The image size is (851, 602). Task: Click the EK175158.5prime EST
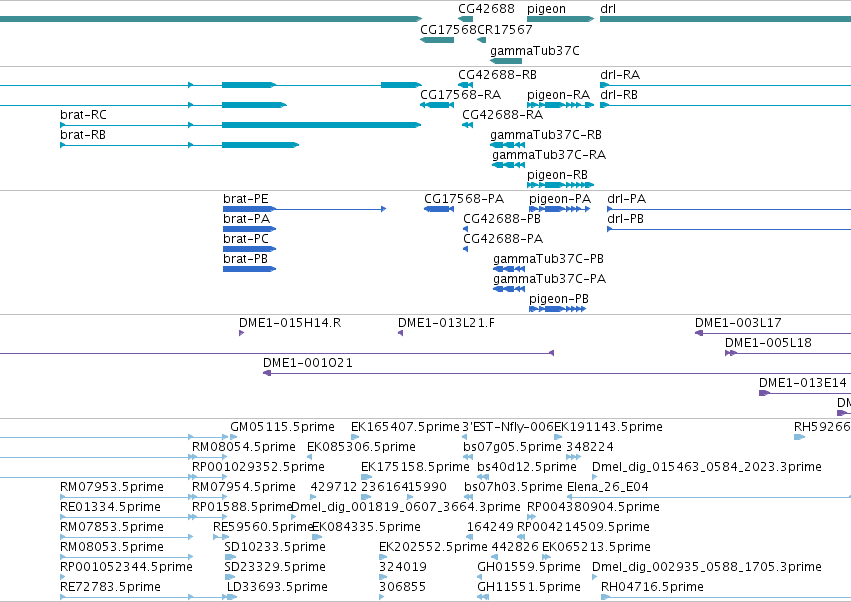[x=366, y=477]
